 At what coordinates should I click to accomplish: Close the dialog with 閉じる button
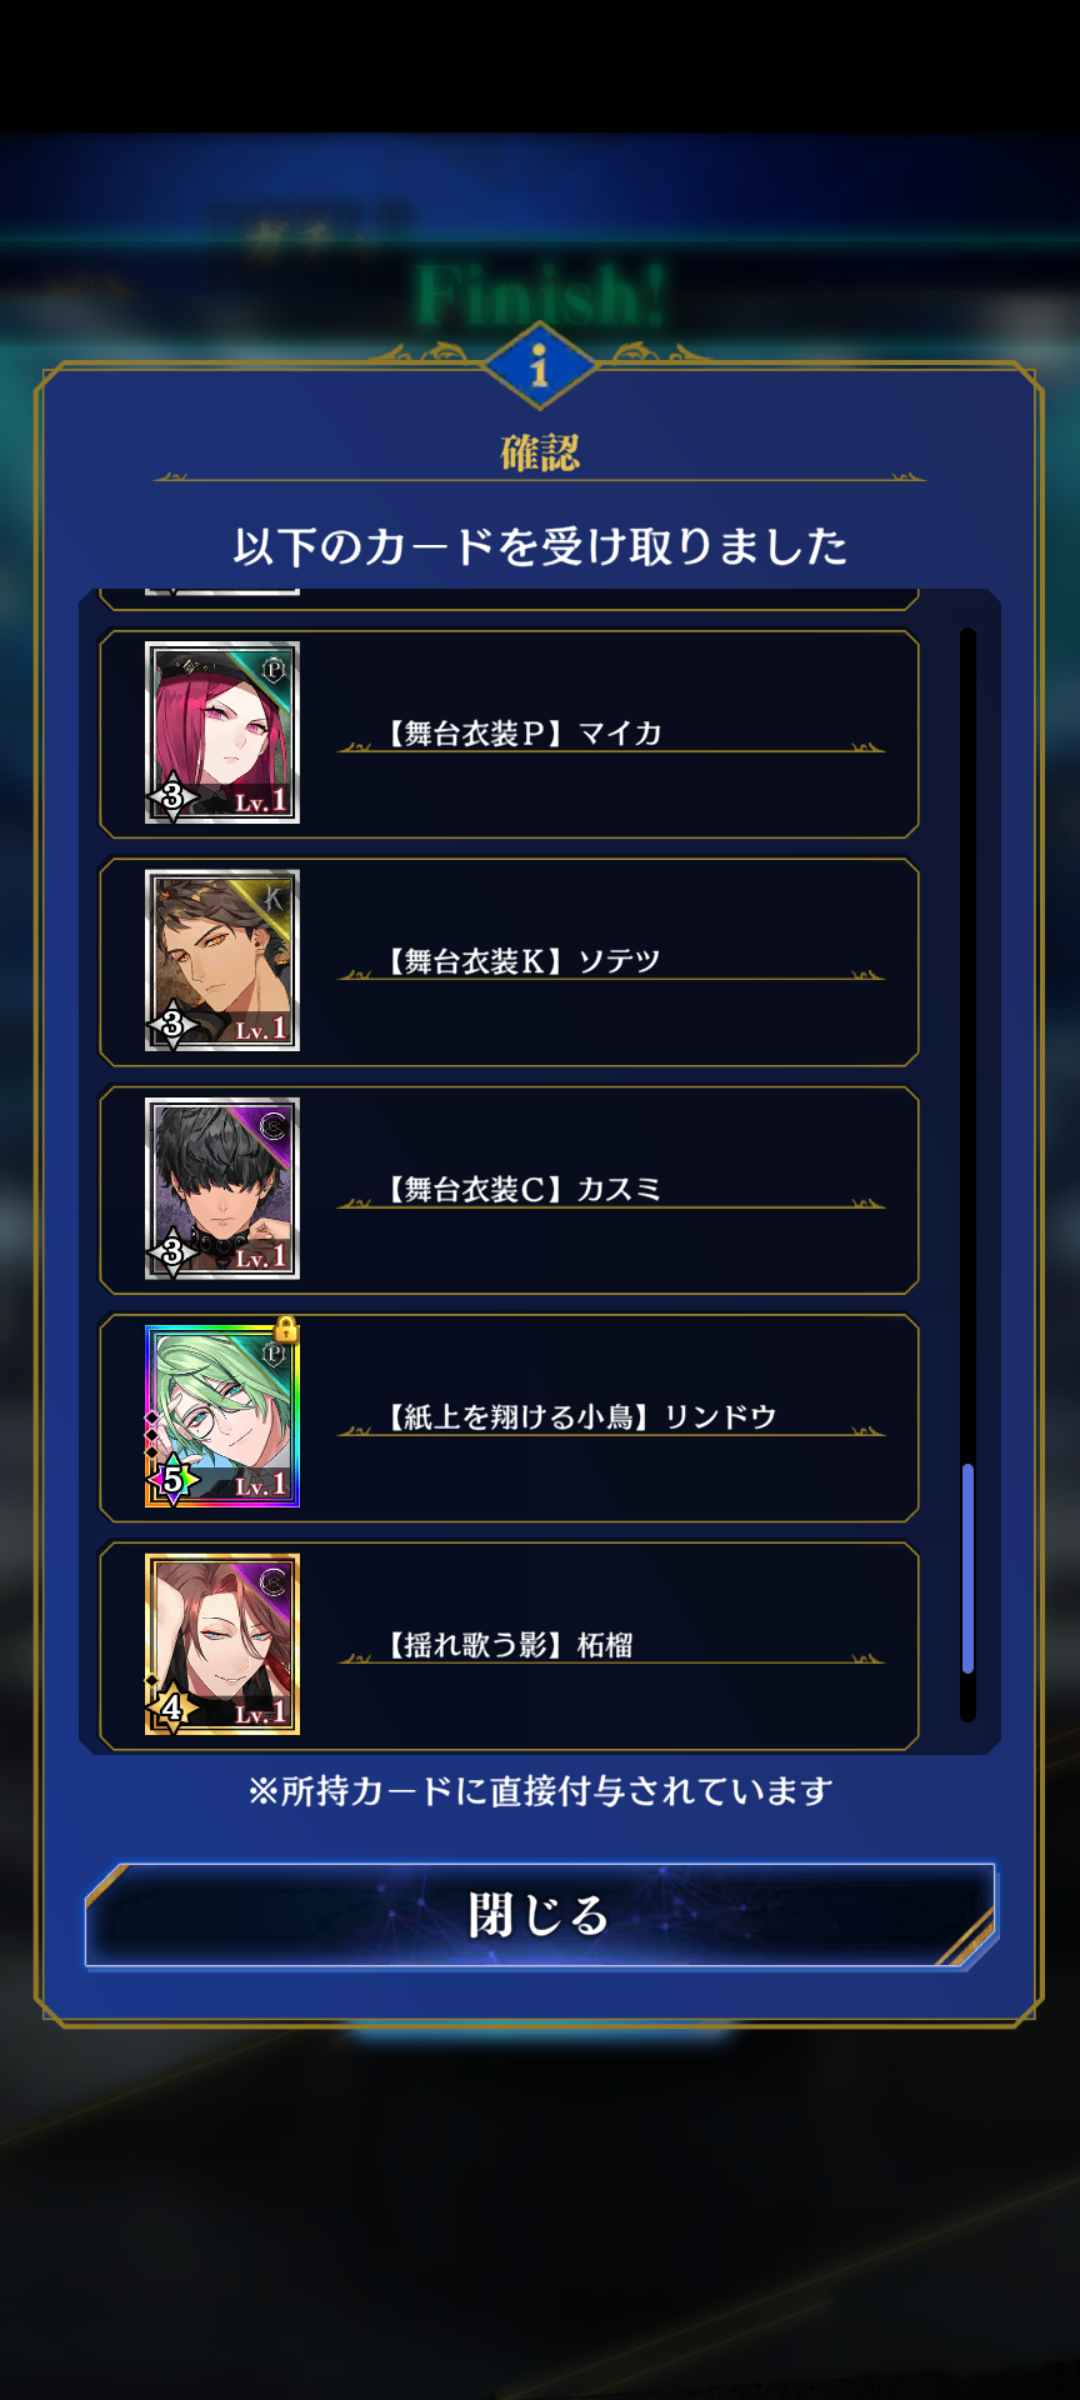pos(540,1915)
